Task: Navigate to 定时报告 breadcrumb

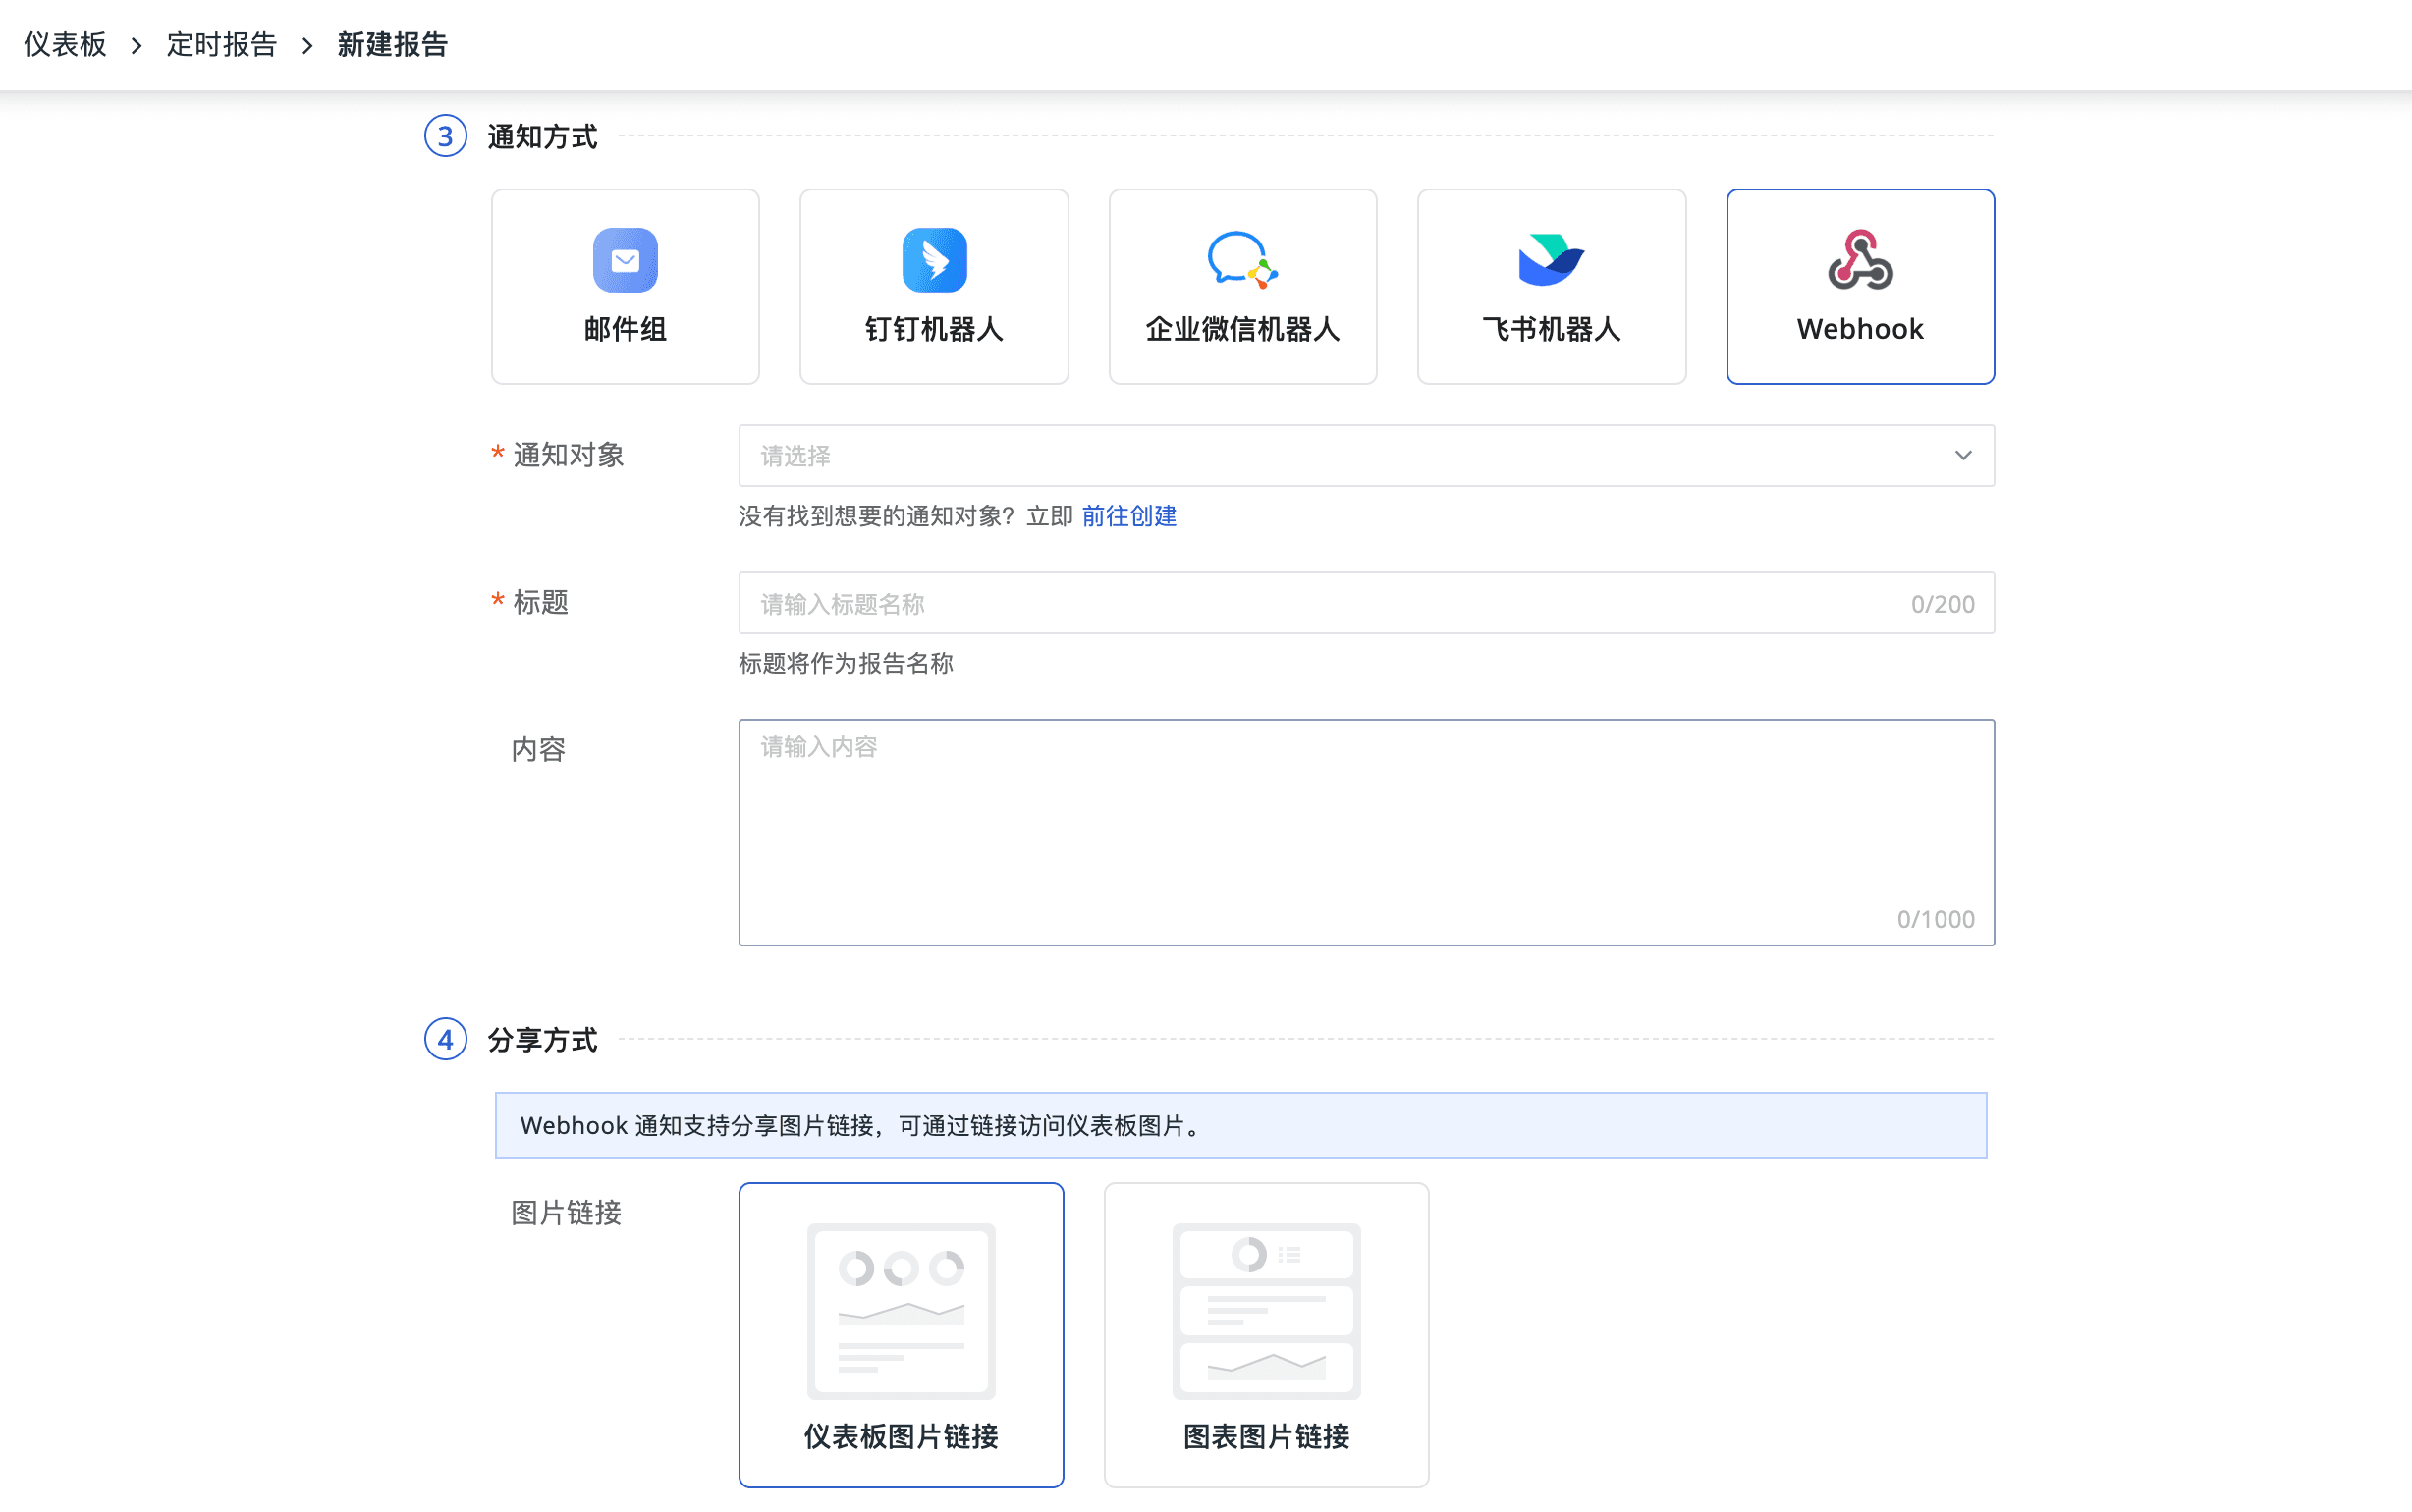Action: [x=221, y=45]
